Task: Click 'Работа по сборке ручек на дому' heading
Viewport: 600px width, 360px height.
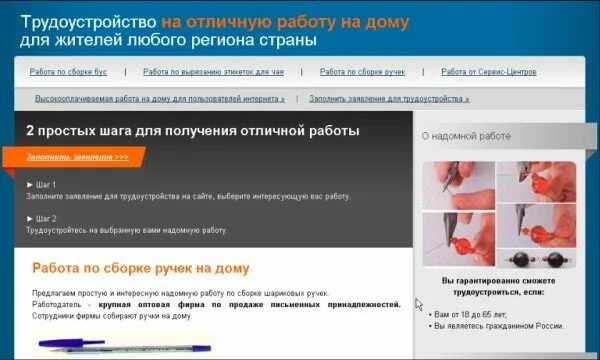Action: 140,268
